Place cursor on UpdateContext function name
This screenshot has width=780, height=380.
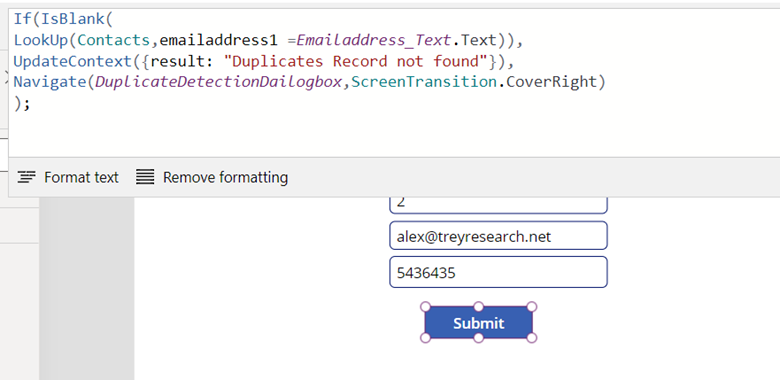(x=72, y=61)
